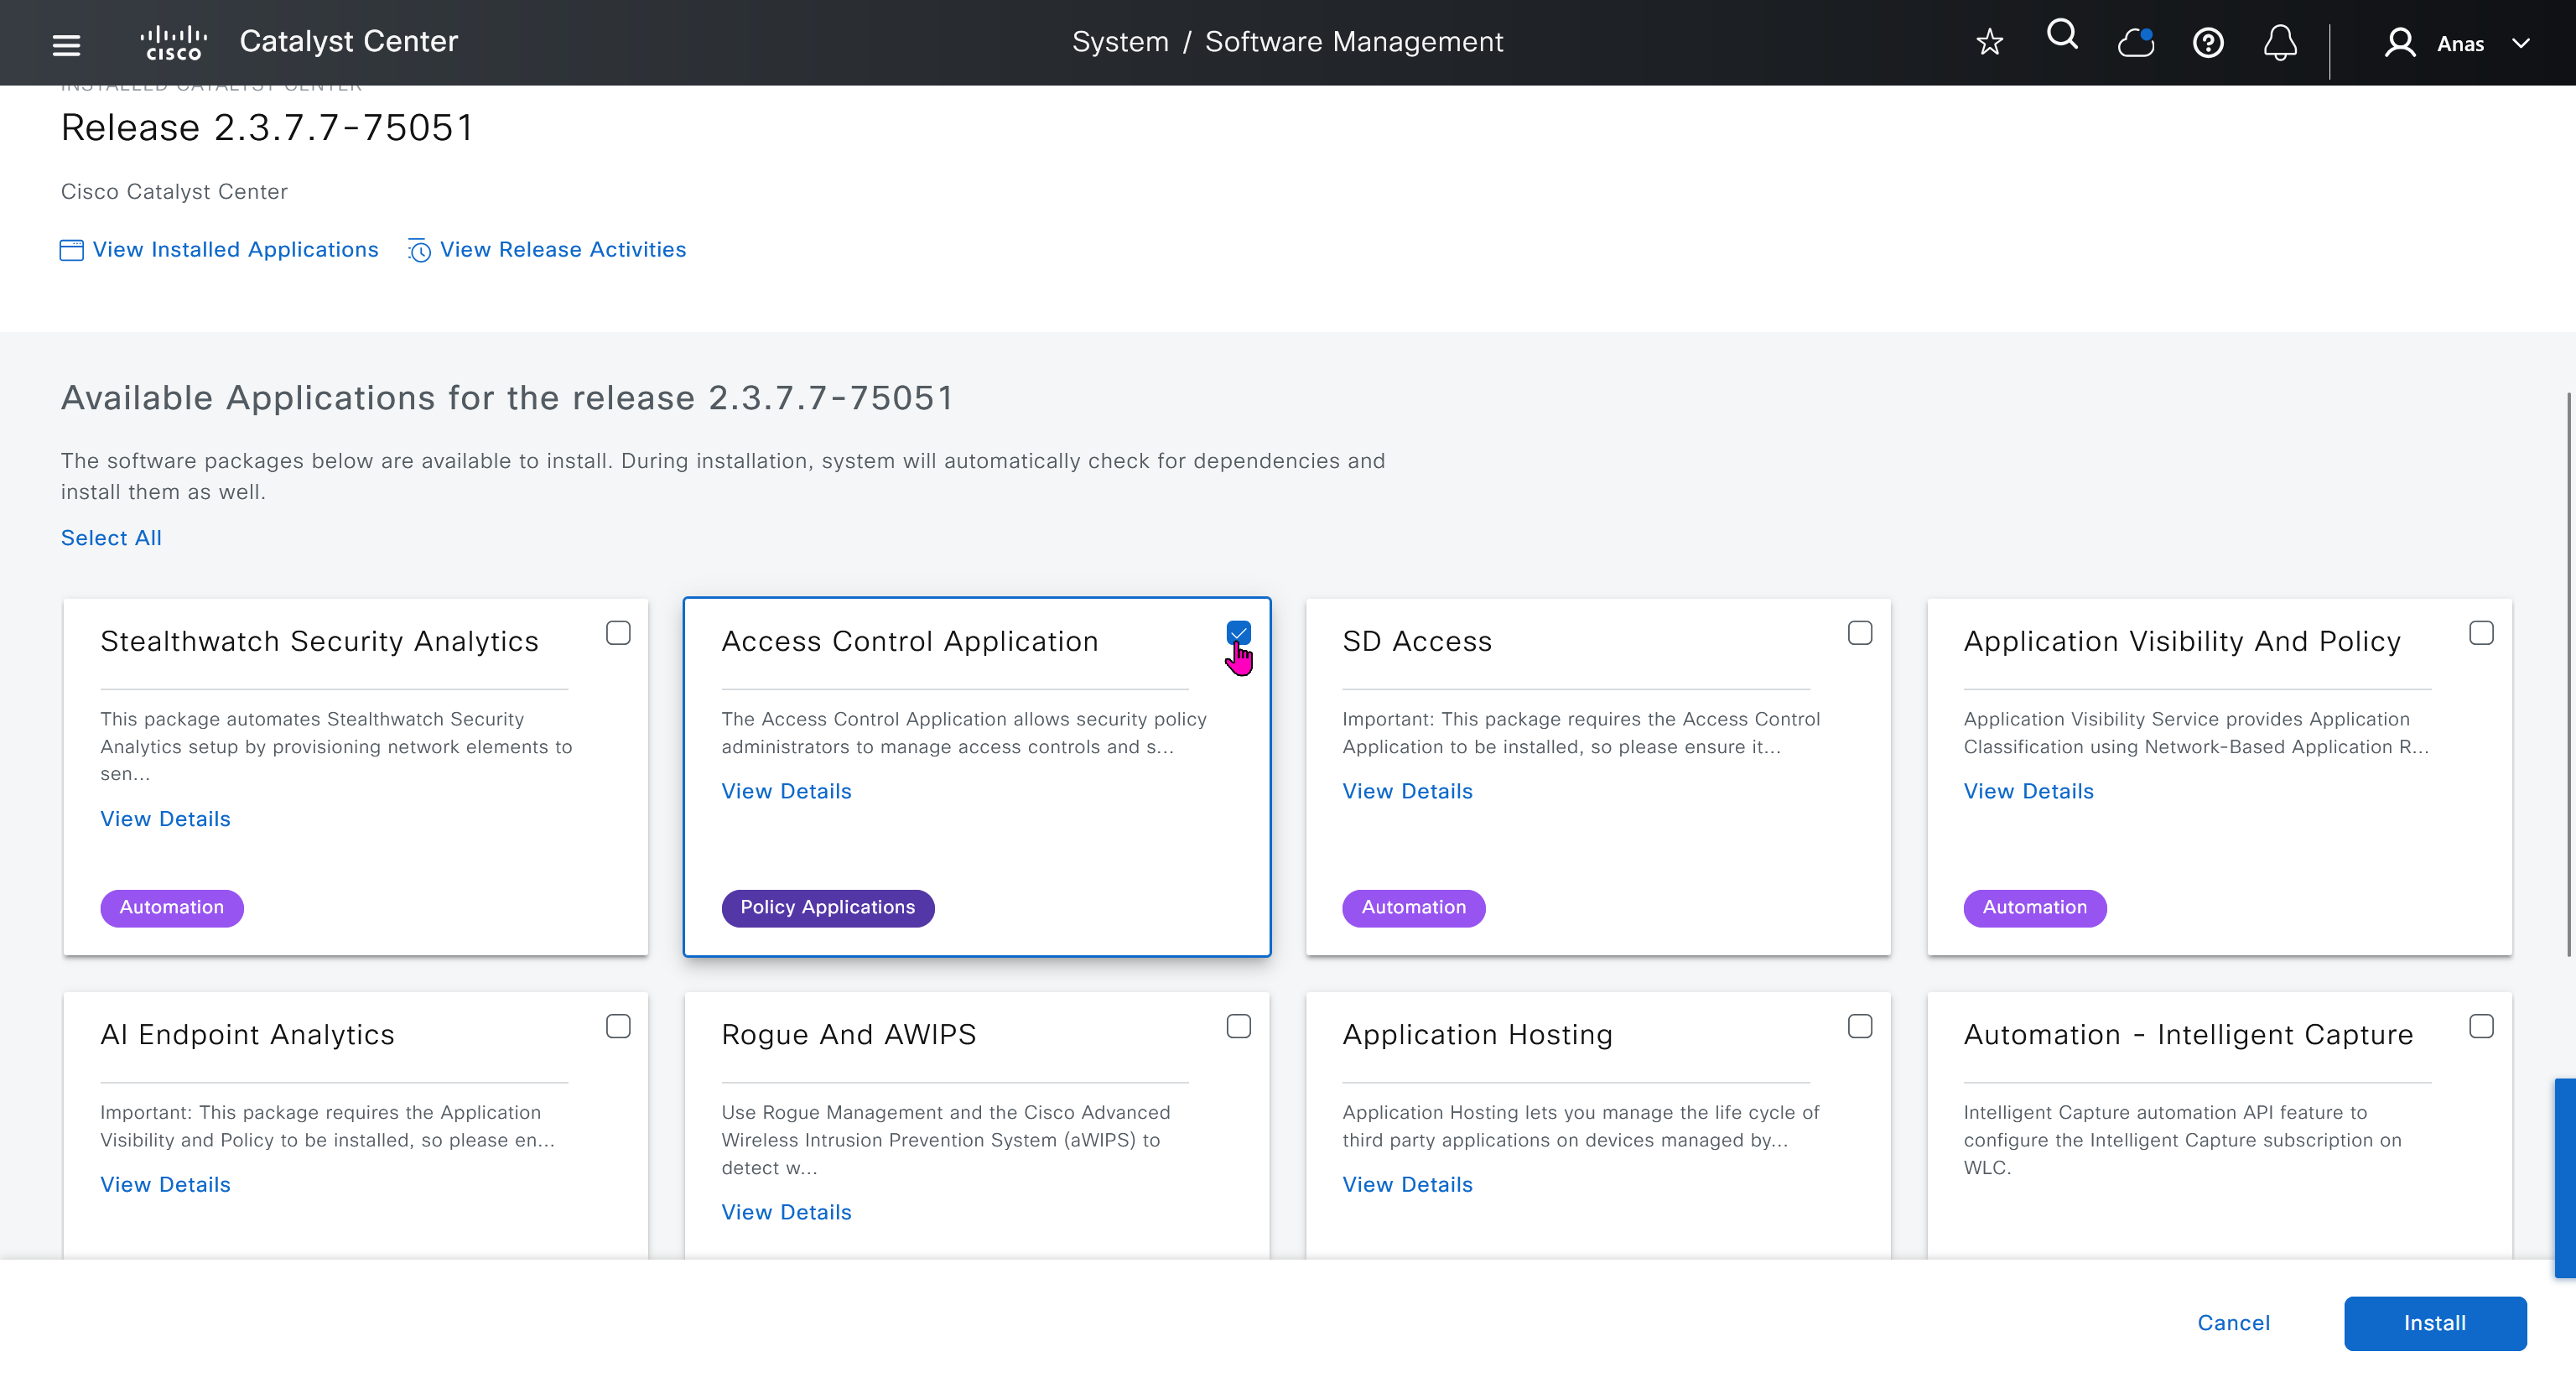Click the Cancel button

tap(2233, 1323)
